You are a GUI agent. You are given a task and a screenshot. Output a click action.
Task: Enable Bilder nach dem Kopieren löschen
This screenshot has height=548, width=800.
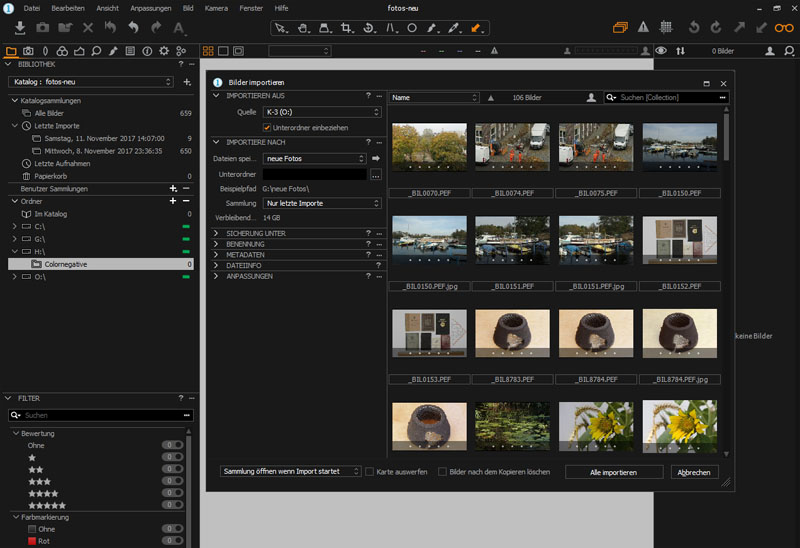[442, 472]
